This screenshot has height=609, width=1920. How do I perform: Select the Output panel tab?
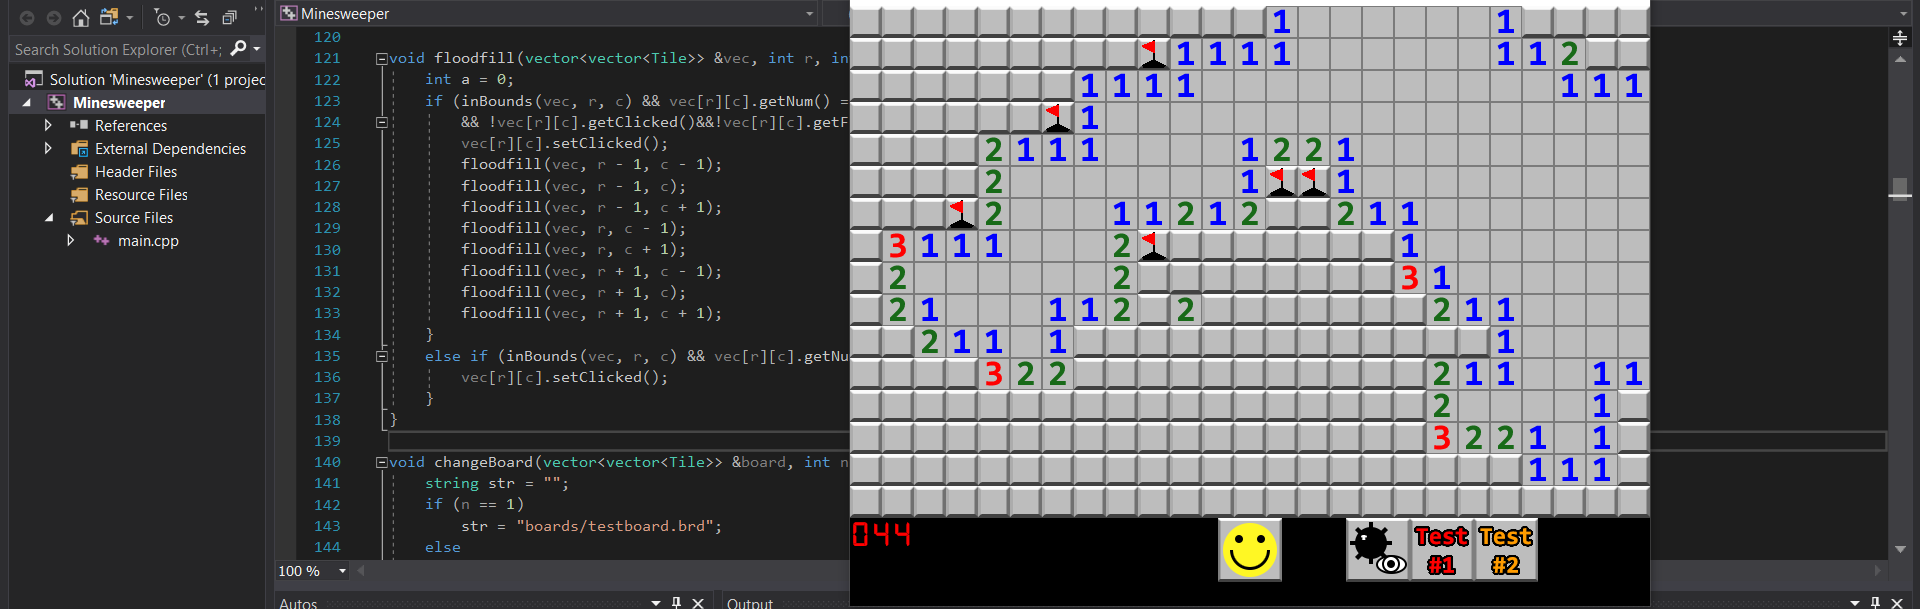(x=750, y=603)
